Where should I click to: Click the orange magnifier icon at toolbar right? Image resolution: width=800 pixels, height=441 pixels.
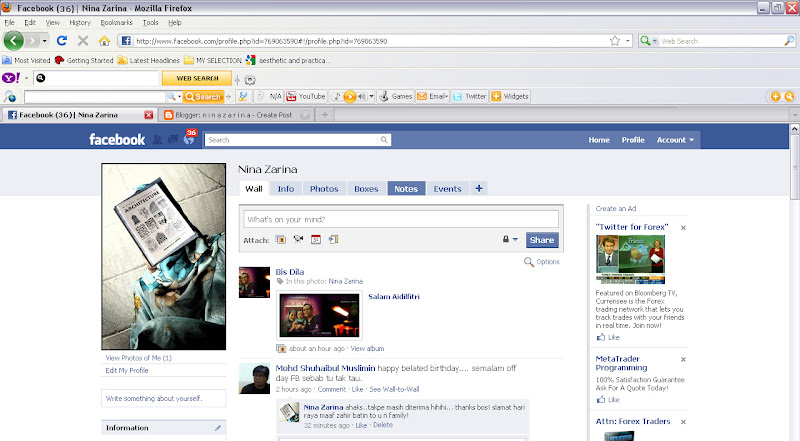click(x=789, y=96)
